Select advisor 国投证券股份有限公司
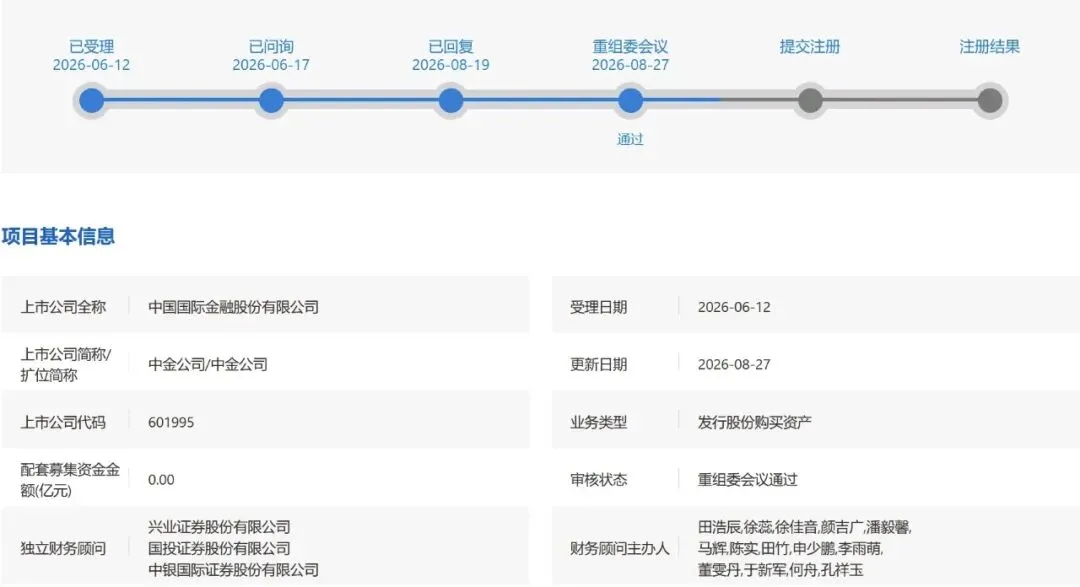1080x587 pixels. click(x=219, y=548)
